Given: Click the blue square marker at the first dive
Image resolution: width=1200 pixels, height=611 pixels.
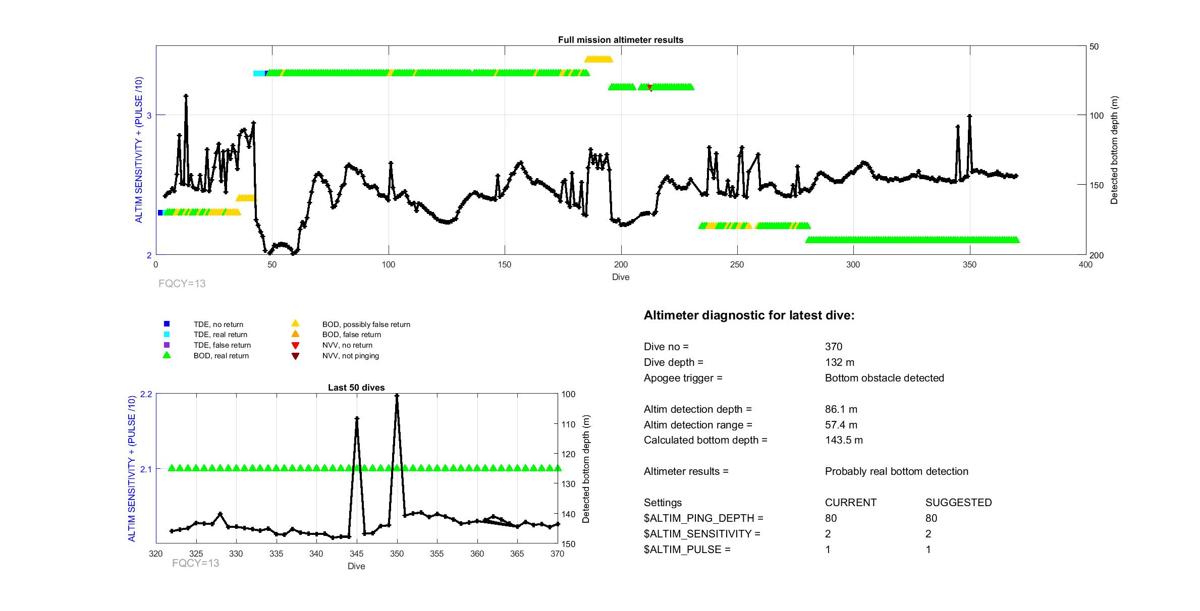Looking at the screenshot, I should [x=160, y=212].
